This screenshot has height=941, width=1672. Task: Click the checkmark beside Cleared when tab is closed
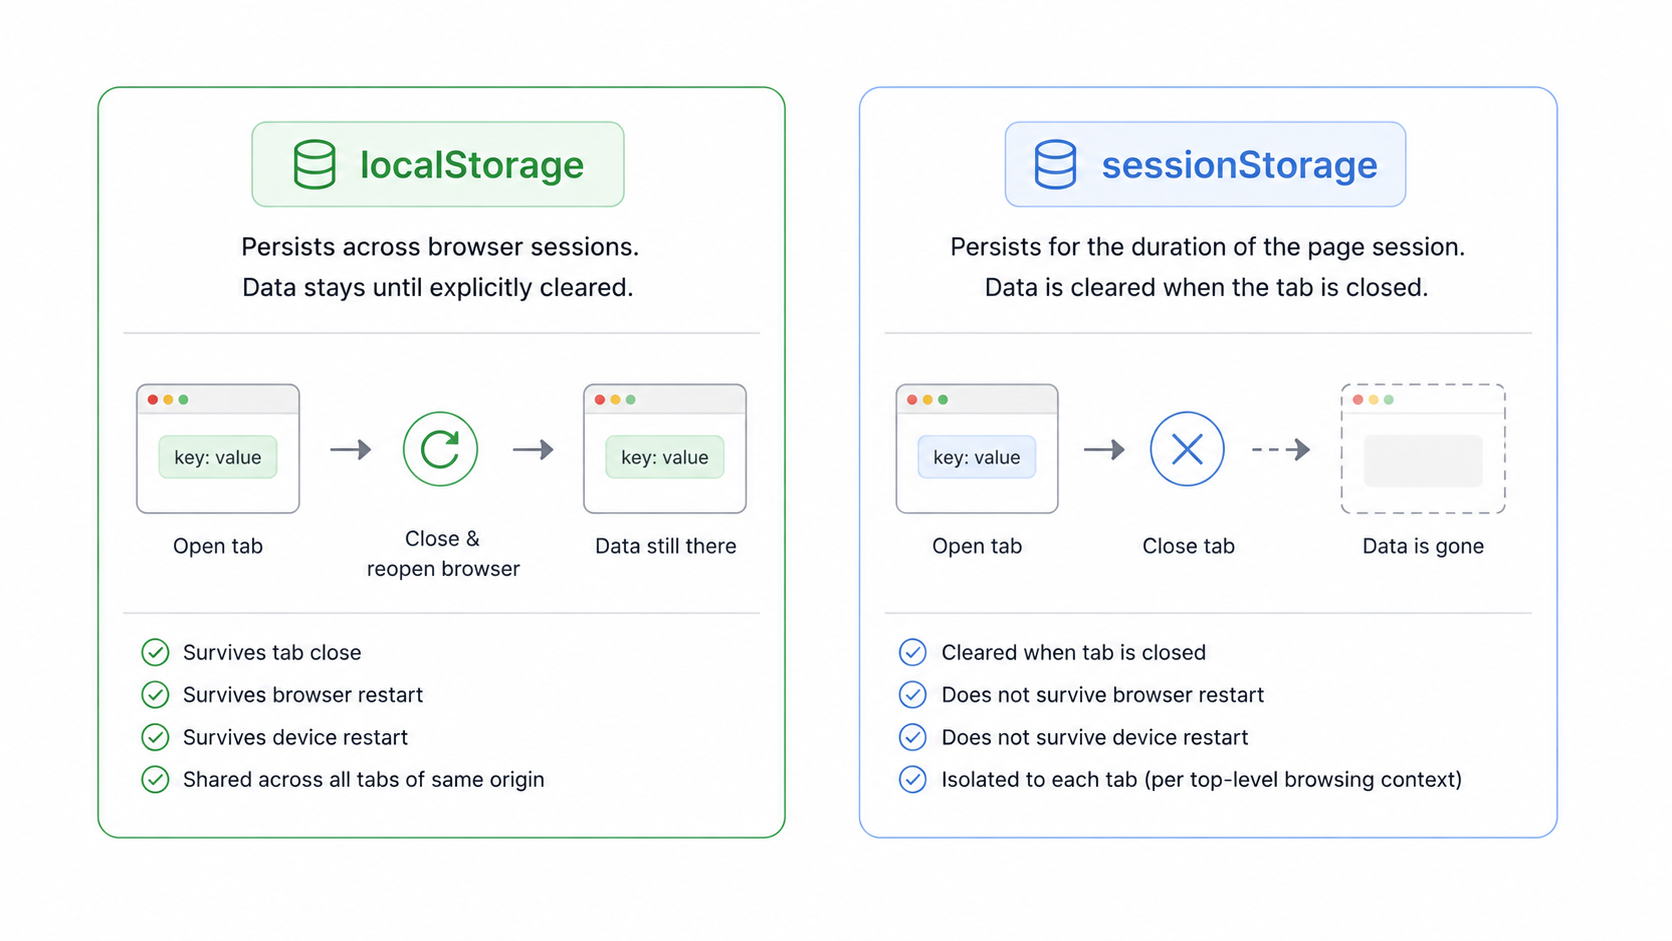[912, 652]
